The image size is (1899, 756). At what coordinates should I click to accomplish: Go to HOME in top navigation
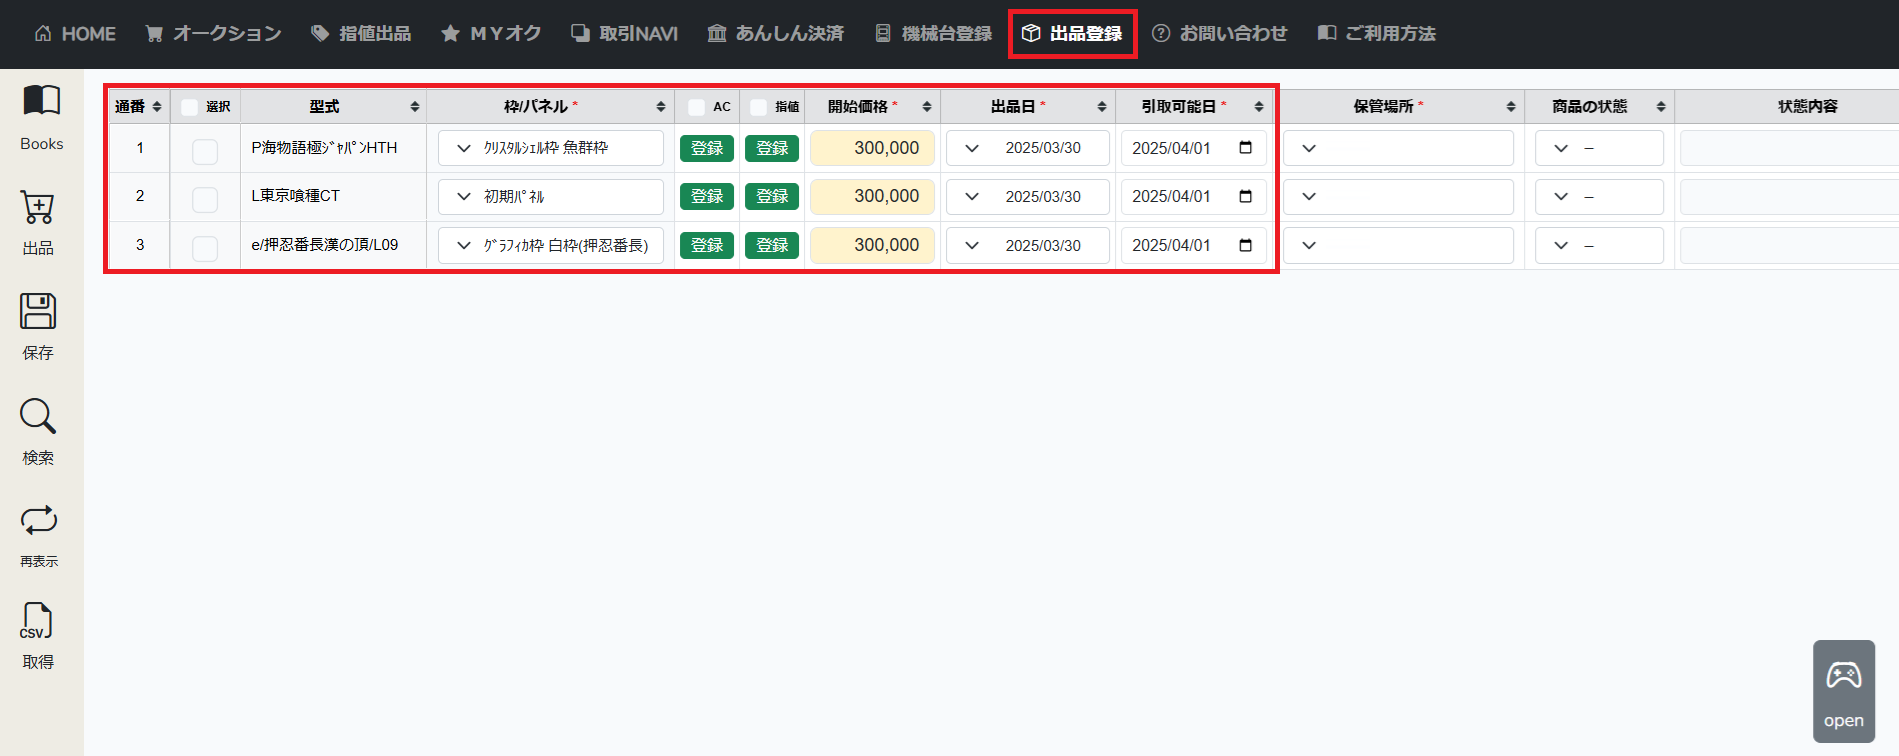pos(75,34)
